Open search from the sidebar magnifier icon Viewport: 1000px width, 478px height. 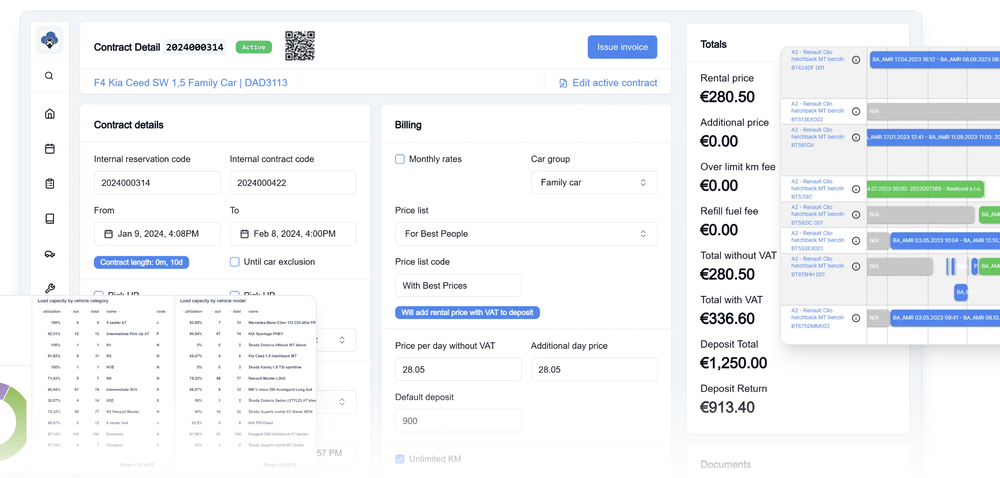point(50,76)
